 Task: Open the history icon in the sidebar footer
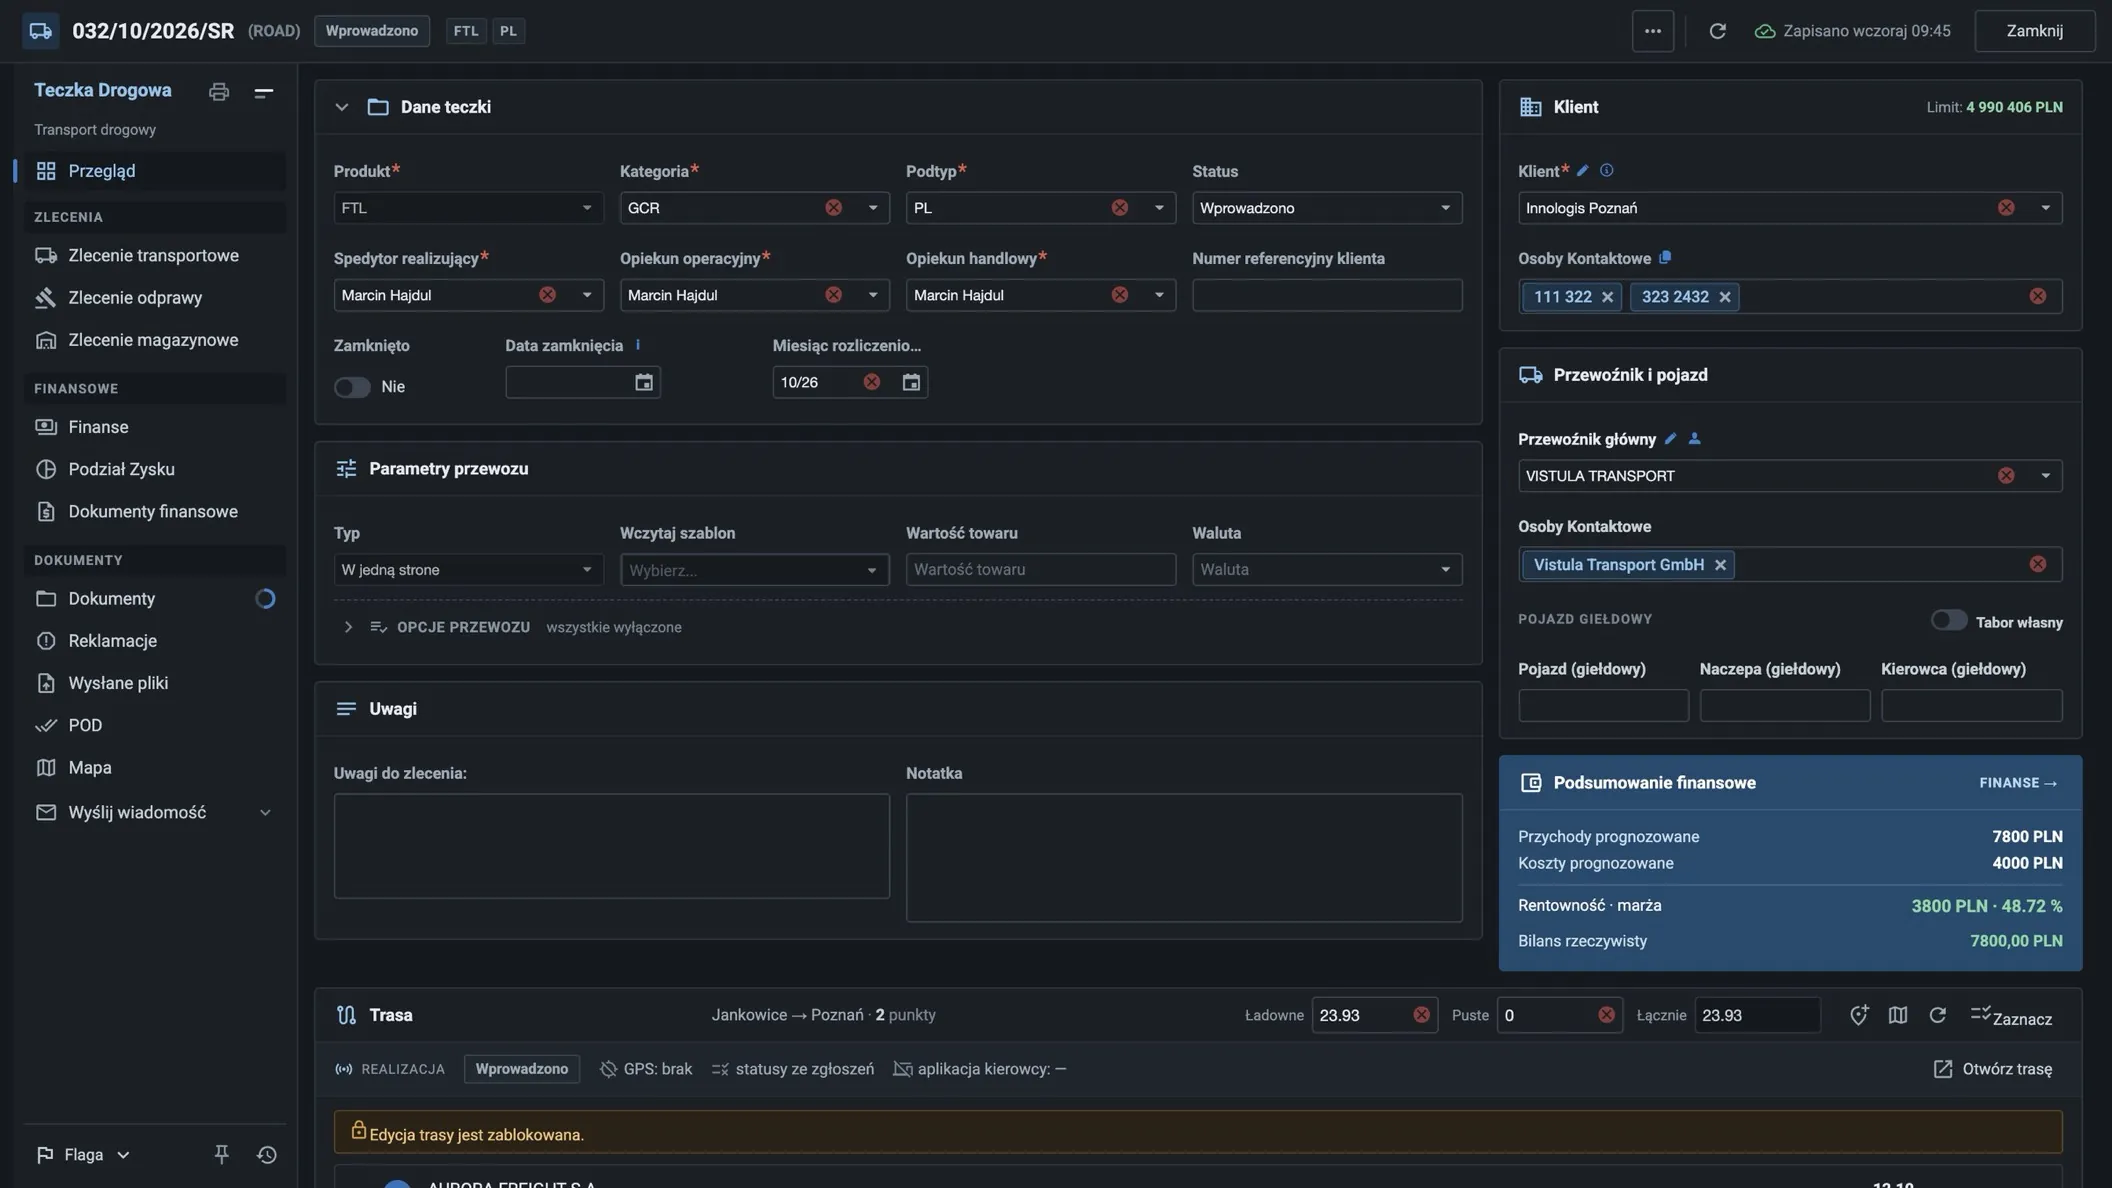[x=266, y=1155]
